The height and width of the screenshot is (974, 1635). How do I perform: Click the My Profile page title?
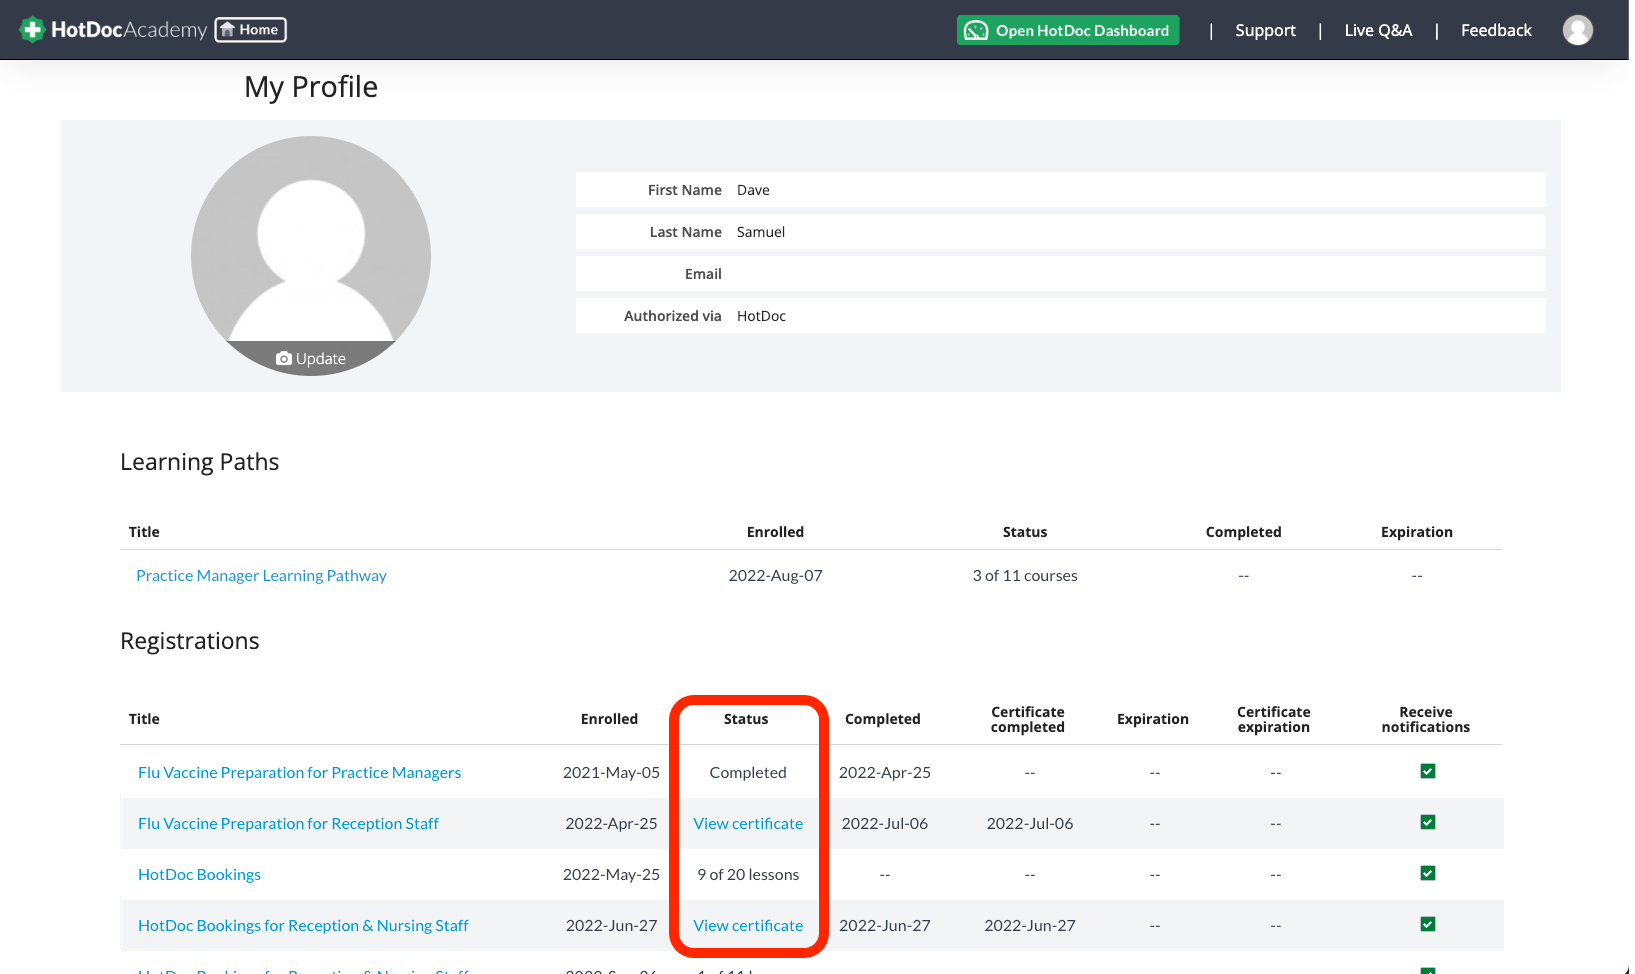[x=311, y=87]
